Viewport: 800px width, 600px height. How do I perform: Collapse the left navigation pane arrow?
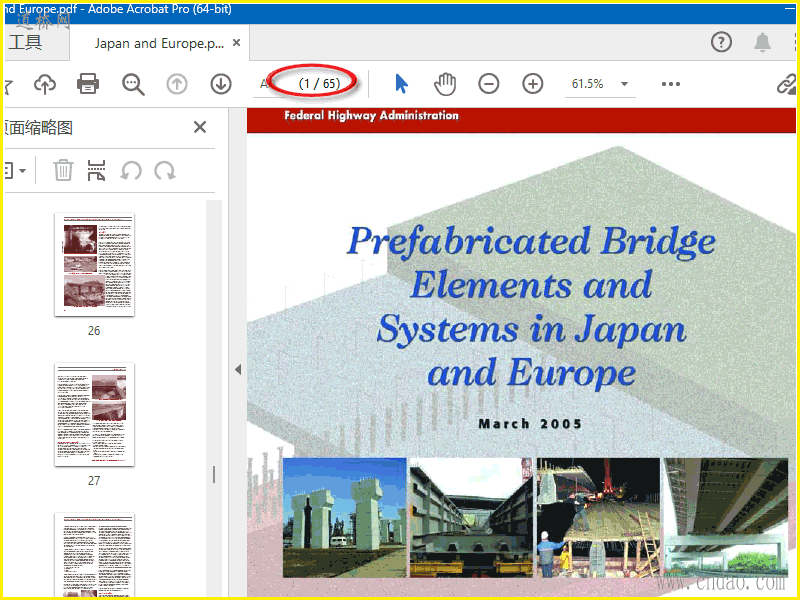238,369
